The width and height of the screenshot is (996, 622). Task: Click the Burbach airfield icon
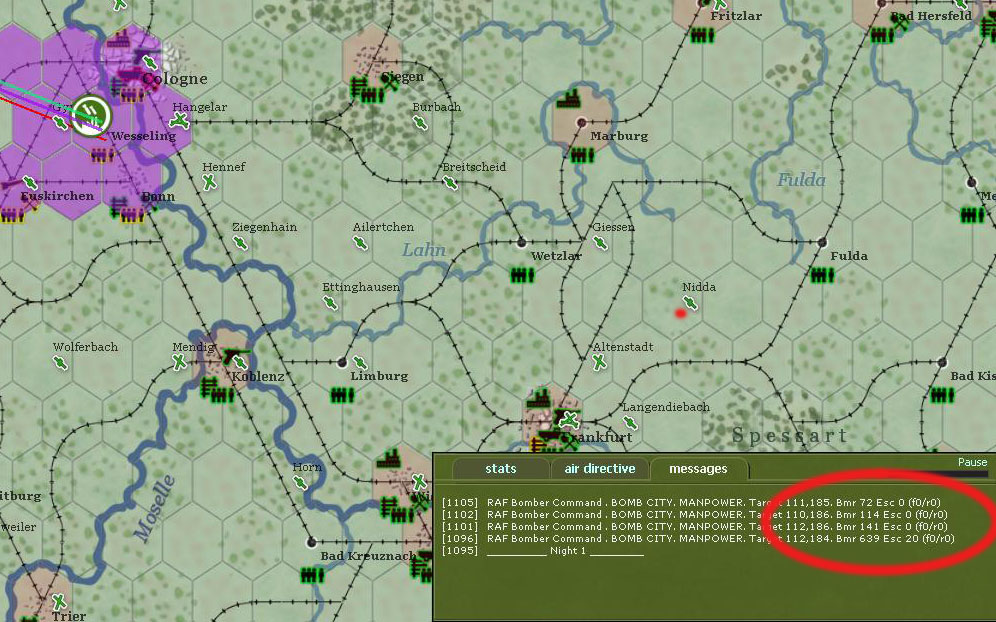point(420,123)
